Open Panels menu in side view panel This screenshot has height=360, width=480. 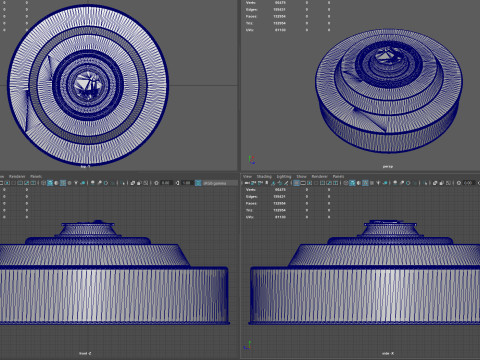[x=338, y=176]
